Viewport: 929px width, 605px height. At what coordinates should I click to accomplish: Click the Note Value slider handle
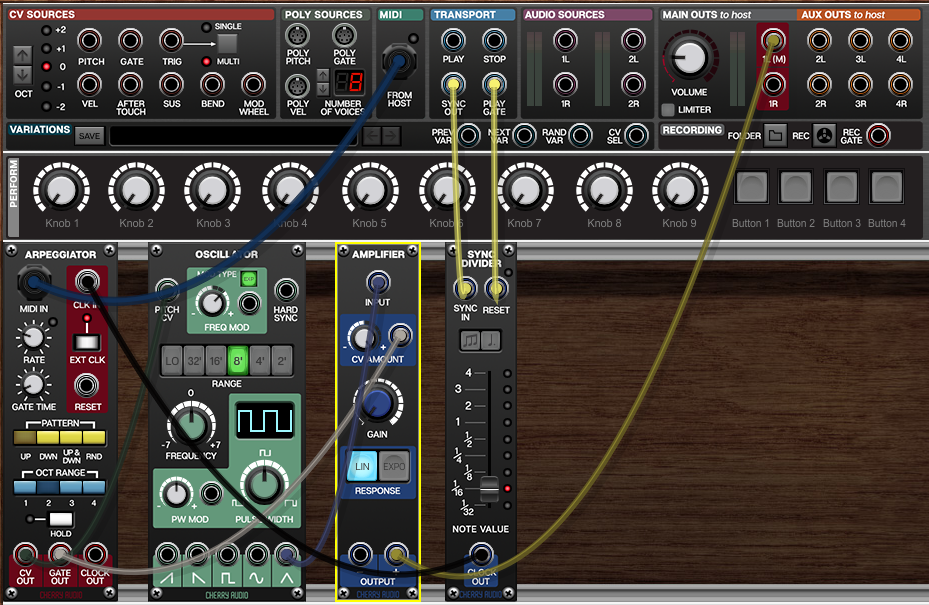[x=489, y=489]
